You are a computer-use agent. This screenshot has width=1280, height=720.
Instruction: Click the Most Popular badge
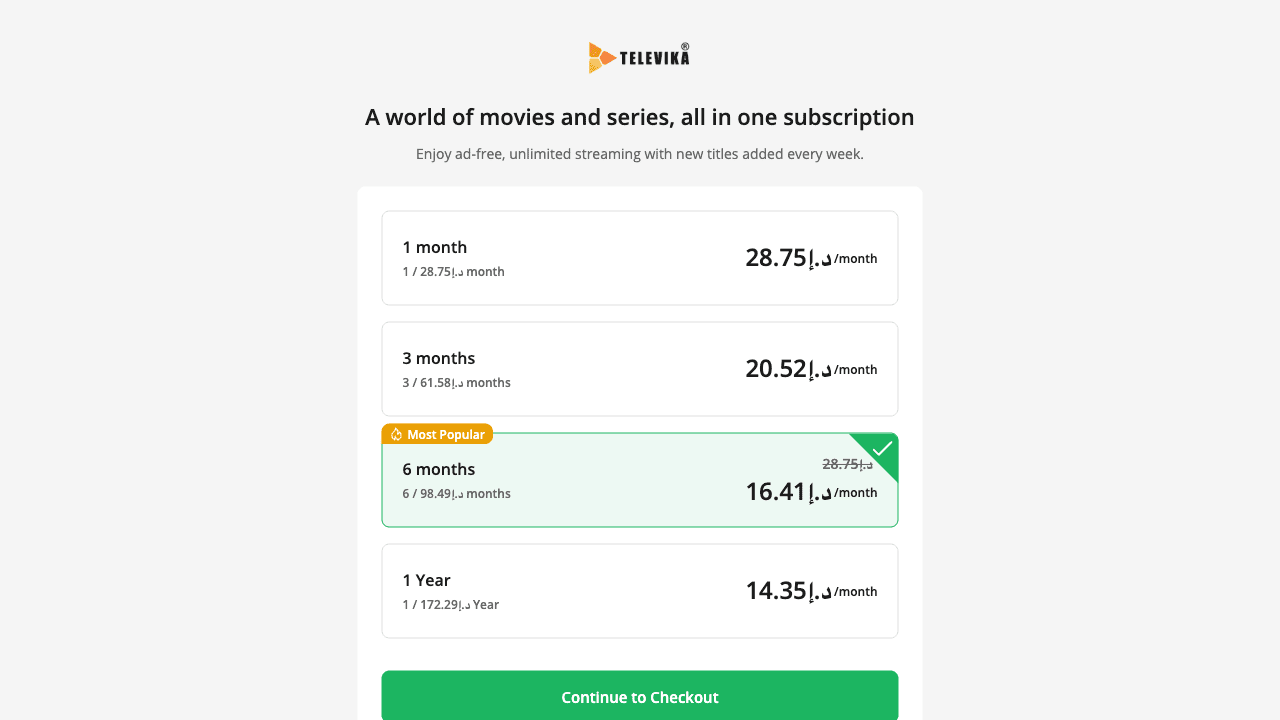coord(437,434)
